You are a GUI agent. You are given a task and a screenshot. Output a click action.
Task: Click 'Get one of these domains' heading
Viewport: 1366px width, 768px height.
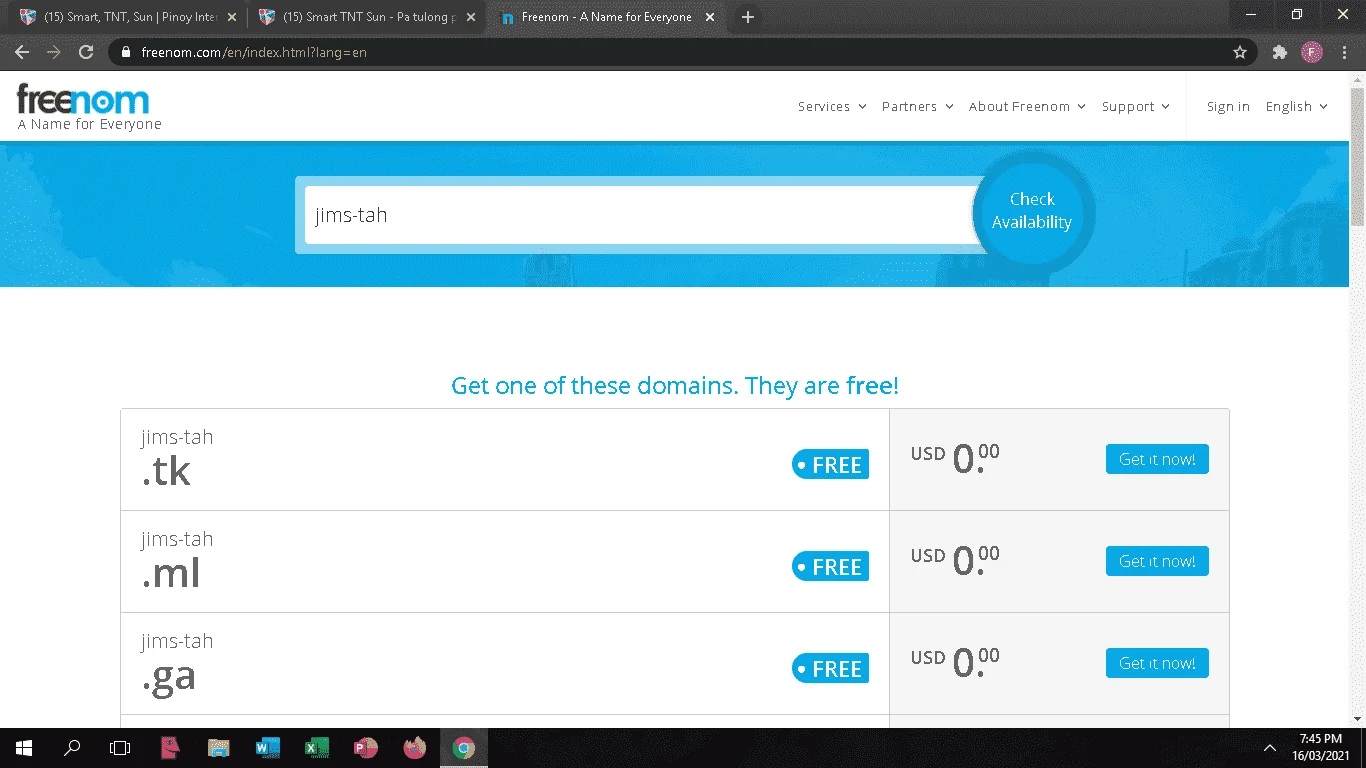[675, 385]
